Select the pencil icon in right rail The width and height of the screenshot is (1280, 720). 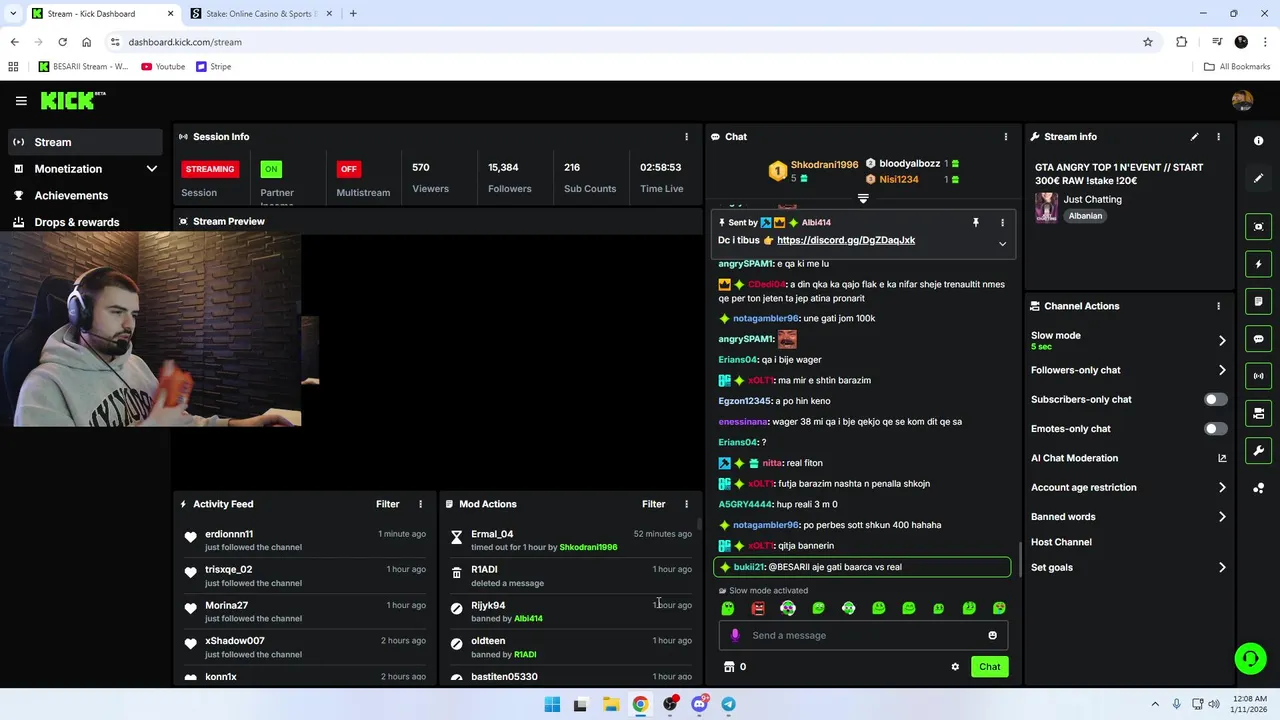point(1258,178)
